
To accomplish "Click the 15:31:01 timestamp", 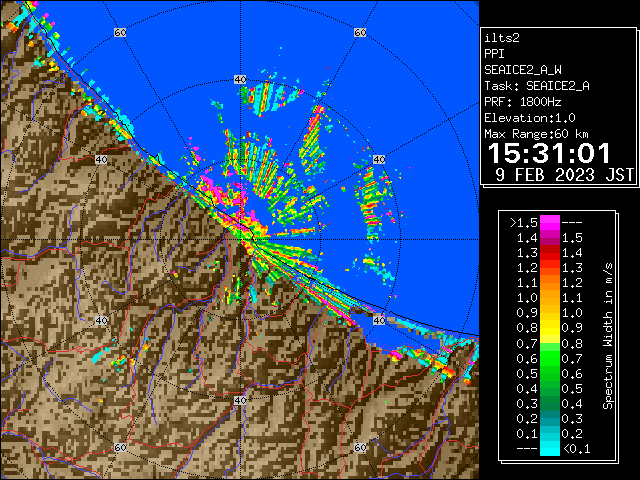I will point(549,153).
